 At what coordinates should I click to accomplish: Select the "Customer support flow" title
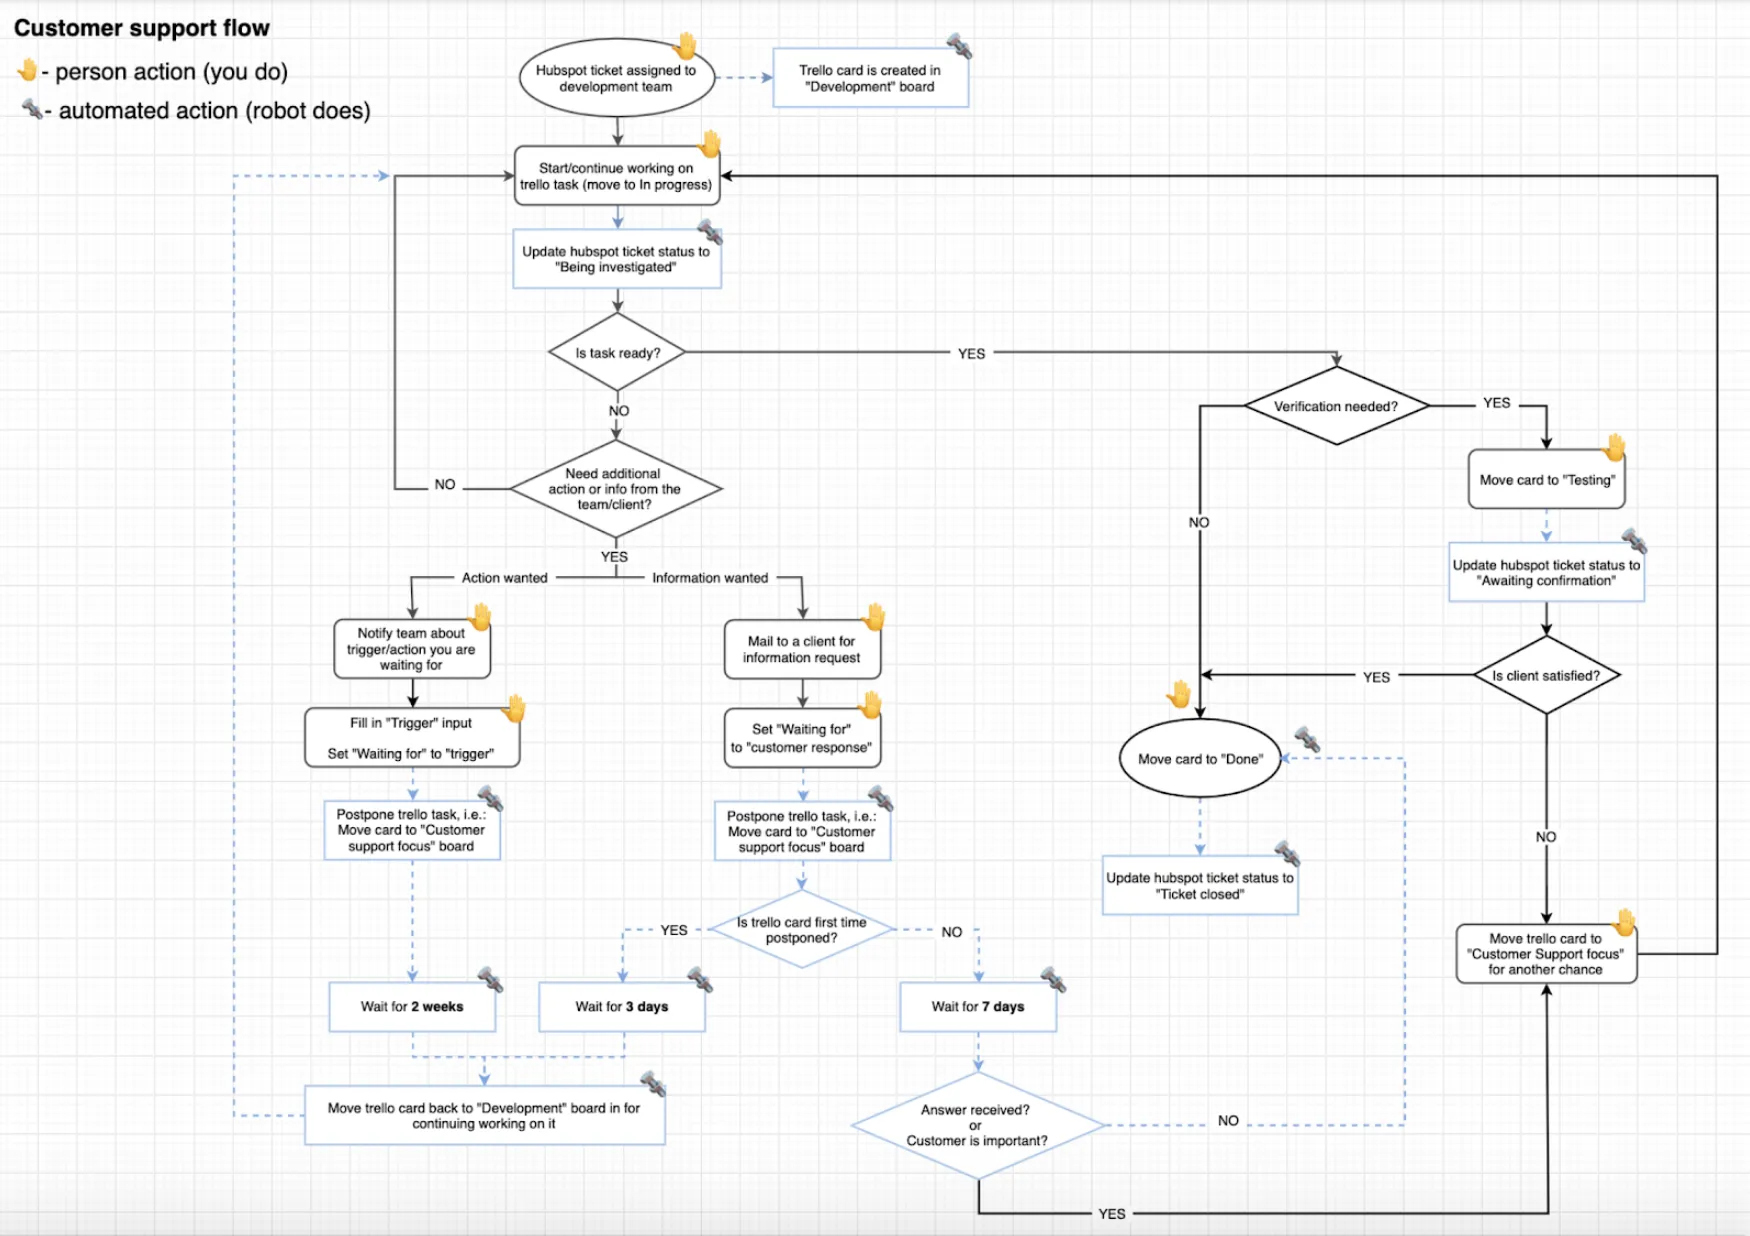click(143, 27)
